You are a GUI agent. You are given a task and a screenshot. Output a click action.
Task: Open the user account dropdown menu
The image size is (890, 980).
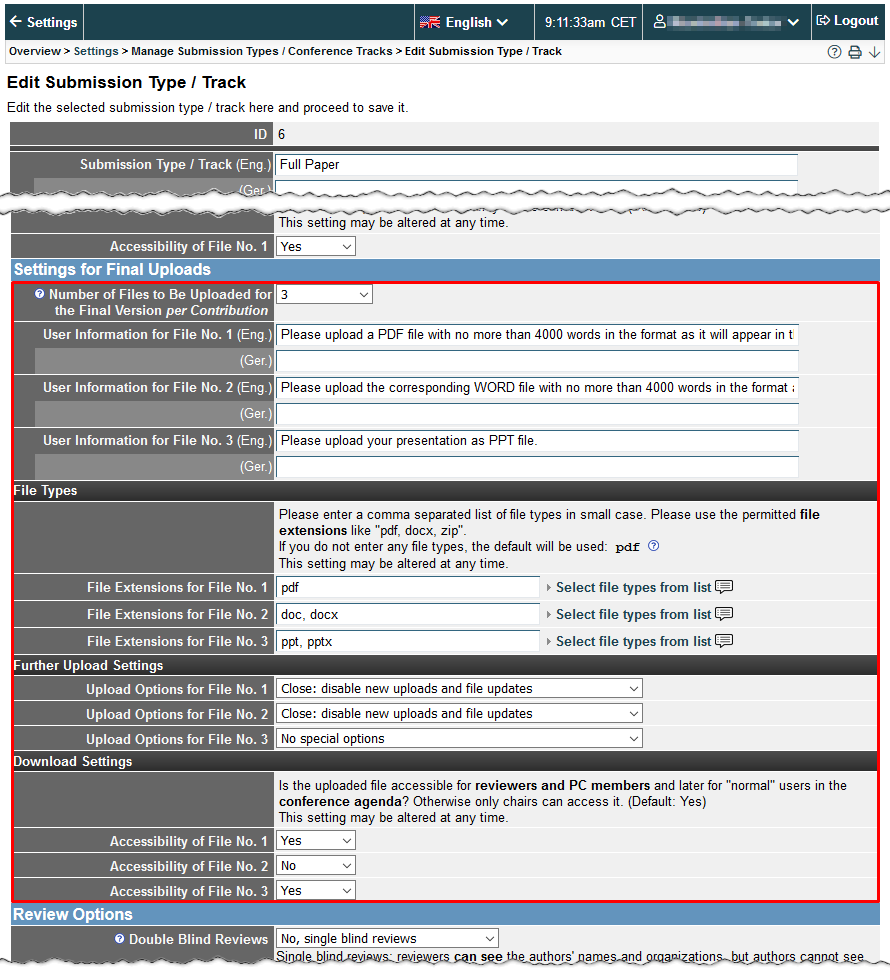point(726,22)
